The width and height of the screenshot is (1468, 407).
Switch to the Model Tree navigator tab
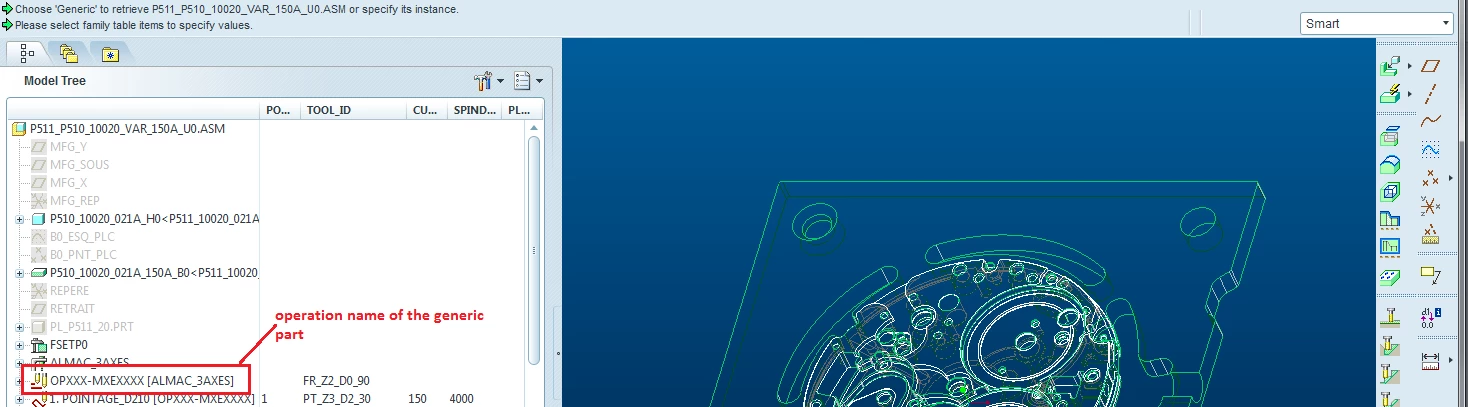[26, 52]
